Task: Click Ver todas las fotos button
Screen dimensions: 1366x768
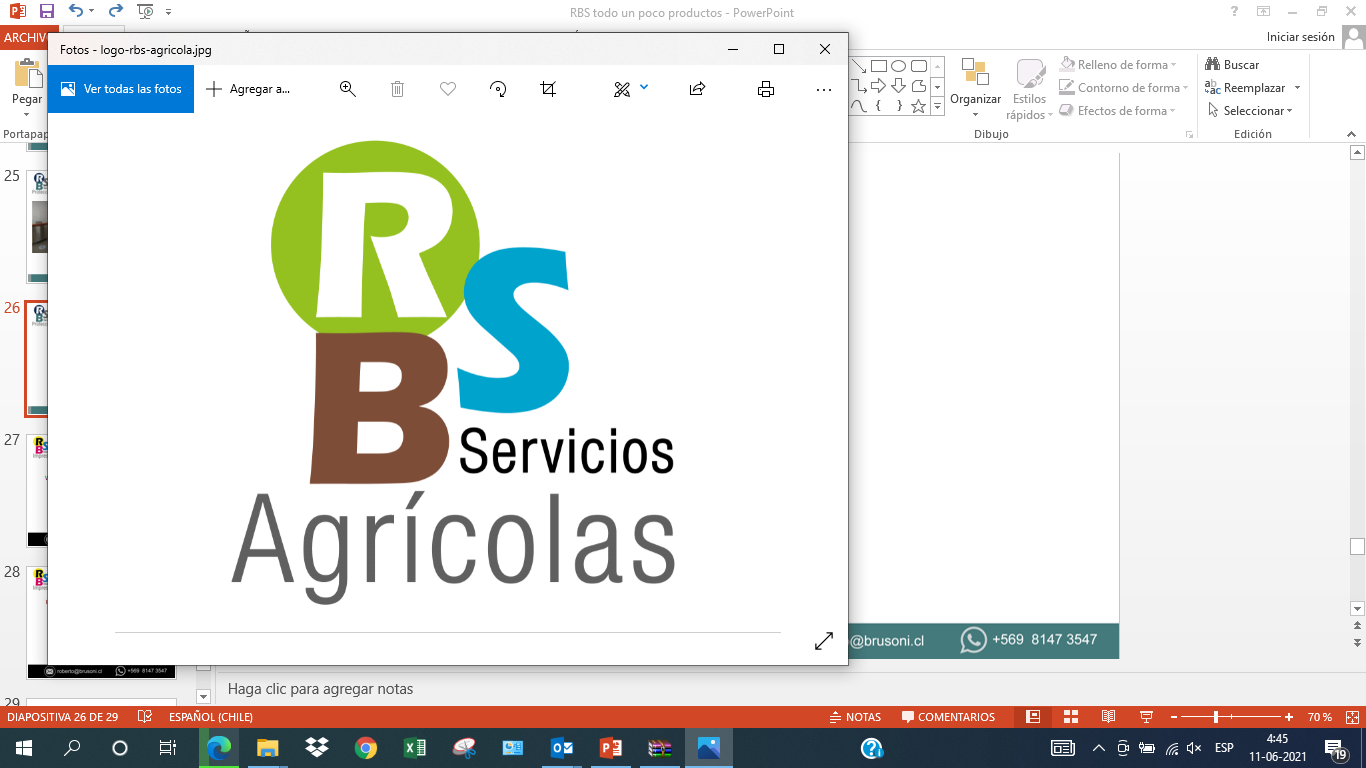Action: click(121, 89)
